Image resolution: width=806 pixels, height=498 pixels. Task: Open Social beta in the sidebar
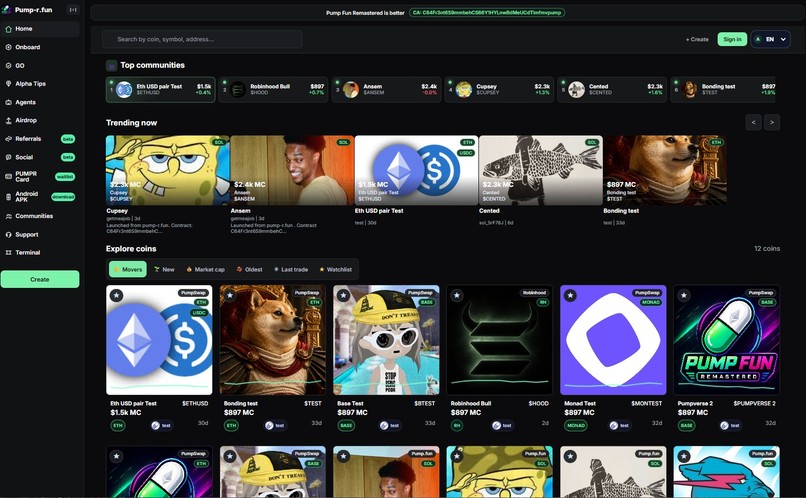pyautogui.click(x=40, y=157)
